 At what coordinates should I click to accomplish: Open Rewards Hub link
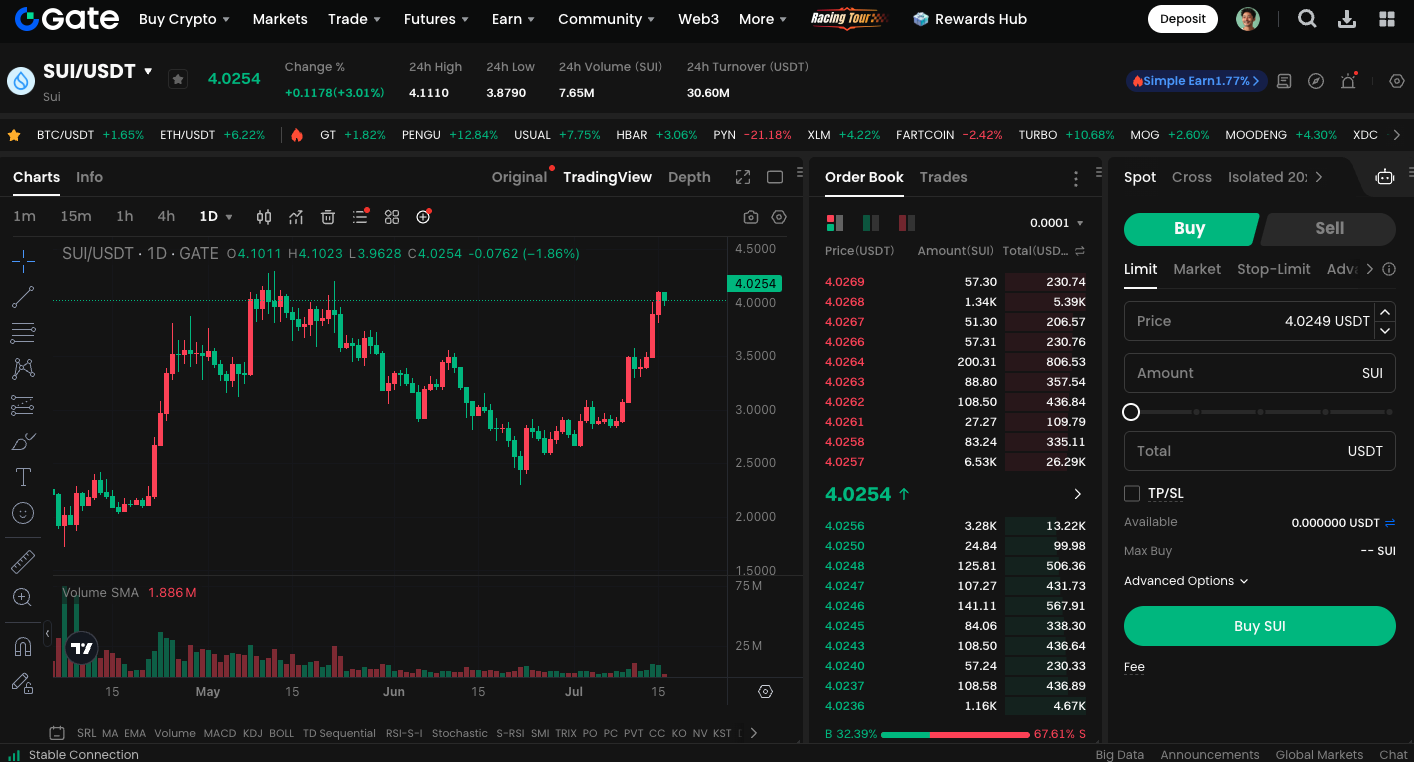tap(970, 19)
